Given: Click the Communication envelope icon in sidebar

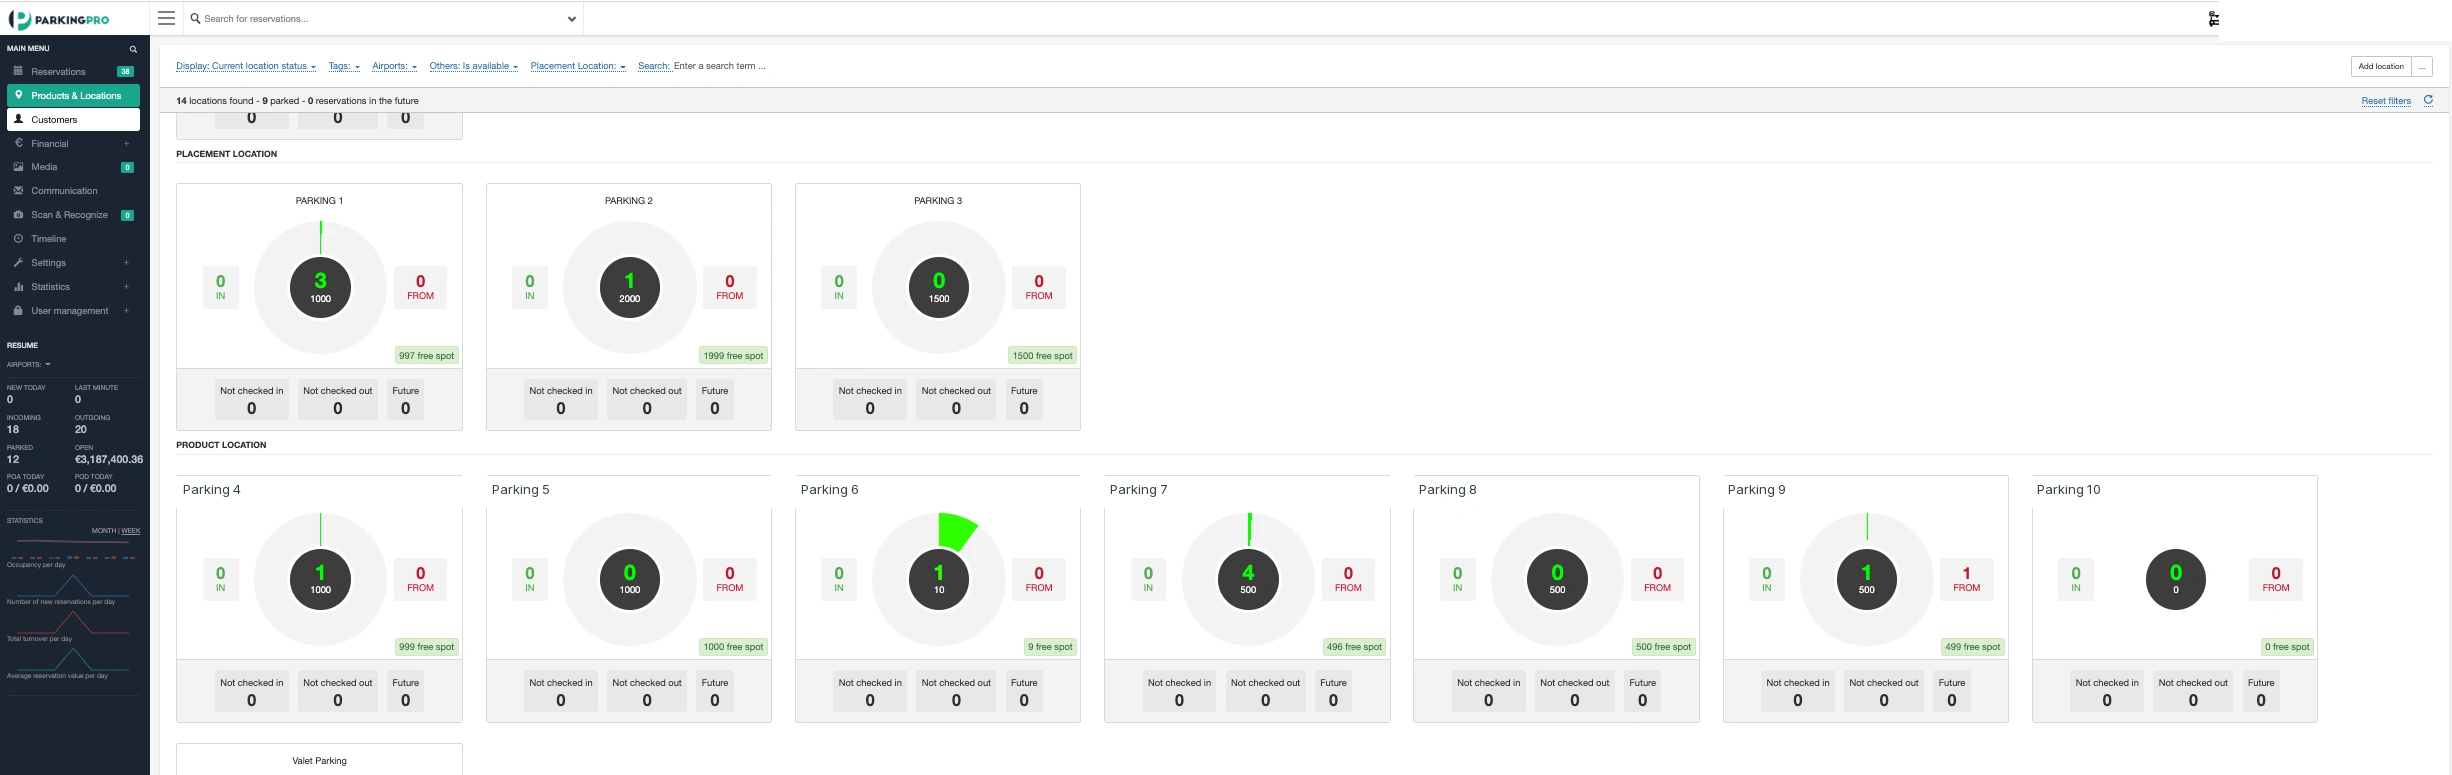Looking at the screenshot, I should click(x=18, y=191).
